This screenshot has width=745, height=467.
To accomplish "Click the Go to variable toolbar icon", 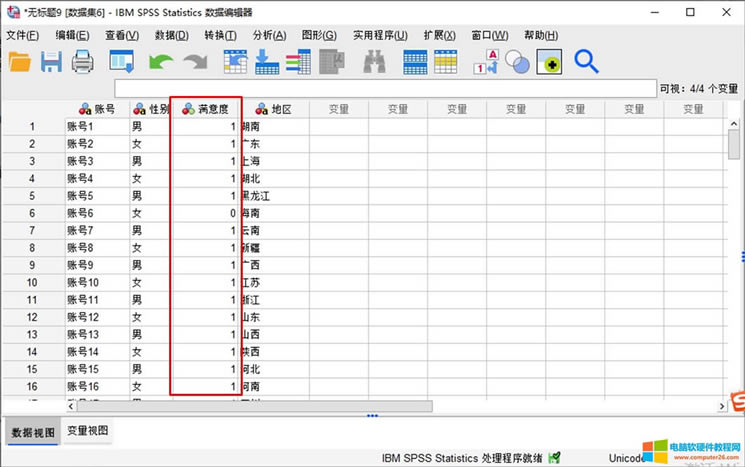I will point(267,62).
